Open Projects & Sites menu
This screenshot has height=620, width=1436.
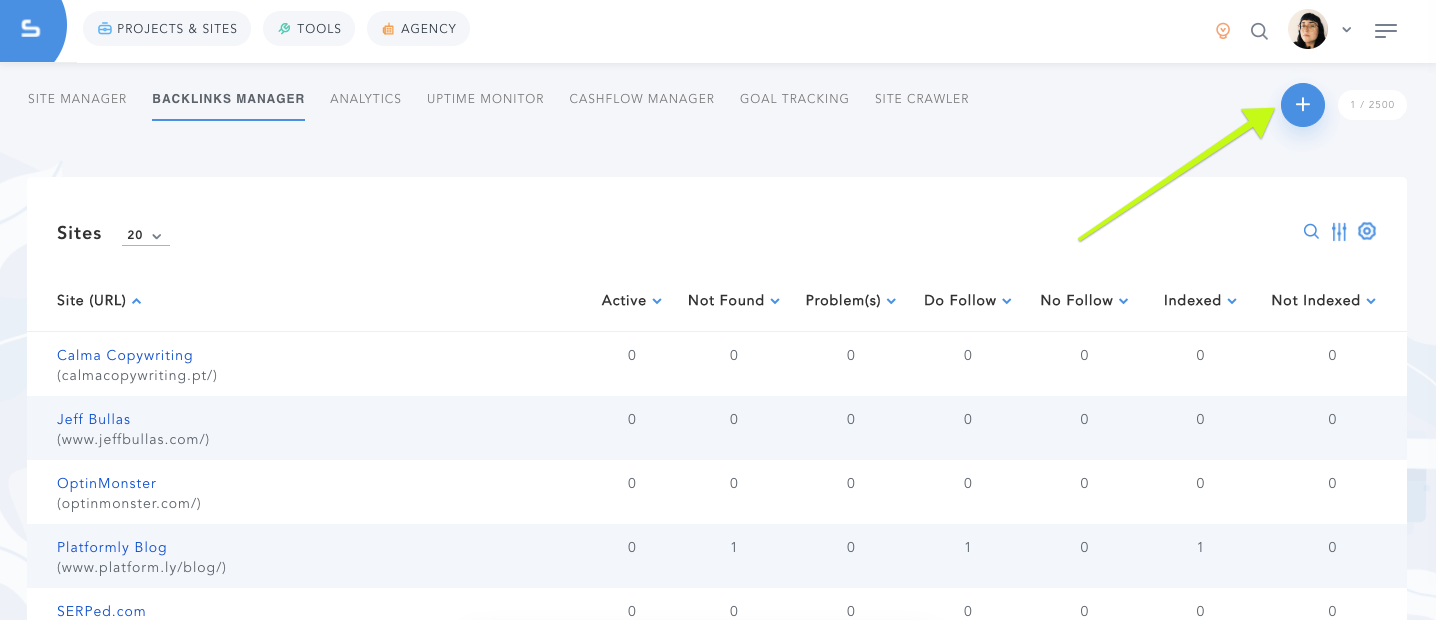pyautogui.click(x=167, y=29)
